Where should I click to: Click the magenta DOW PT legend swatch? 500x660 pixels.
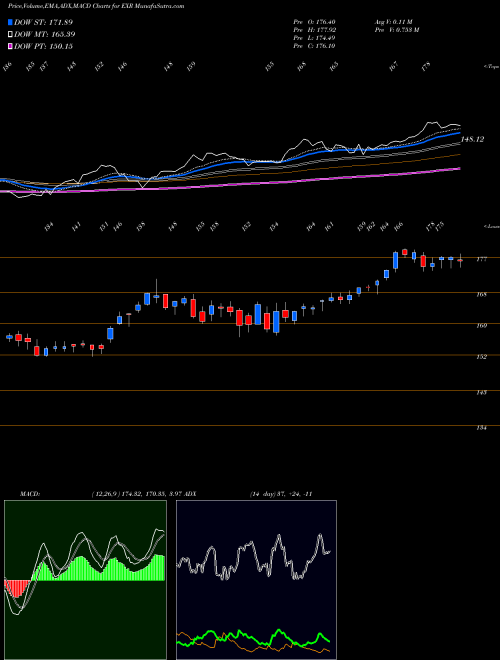pos(10,46)
